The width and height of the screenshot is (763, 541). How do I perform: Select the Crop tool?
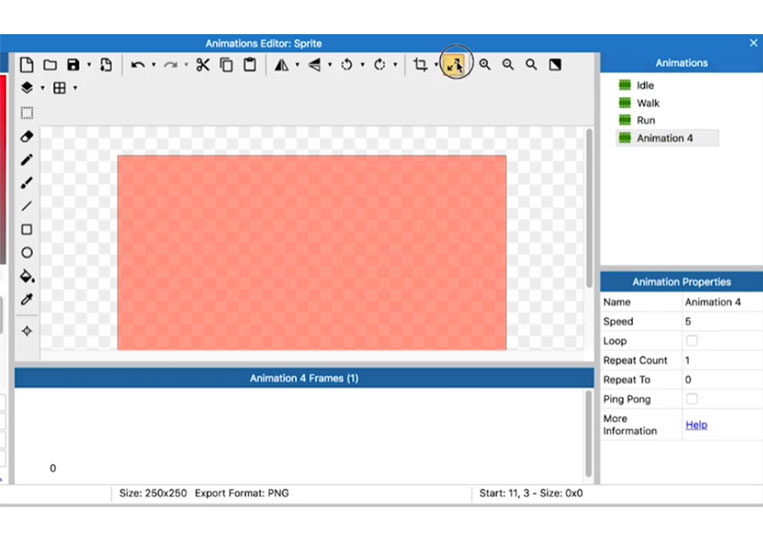(420, 64)
